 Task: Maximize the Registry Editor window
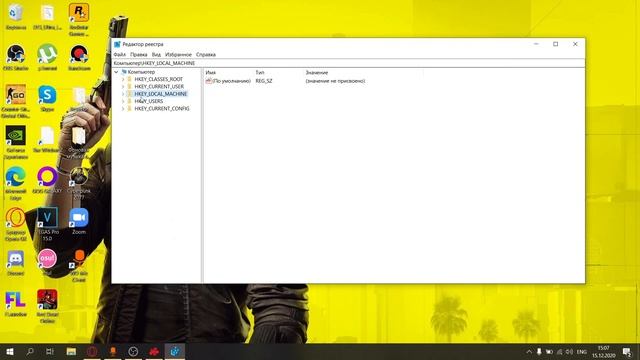click(x=556, y=44)
